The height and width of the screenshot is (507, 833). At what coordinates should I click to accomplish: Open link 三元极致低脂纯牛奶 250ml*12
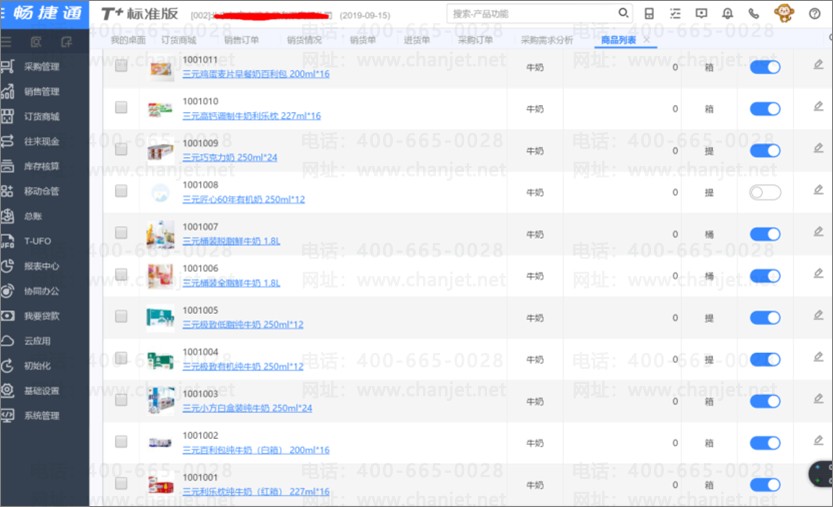pos(243,324)
